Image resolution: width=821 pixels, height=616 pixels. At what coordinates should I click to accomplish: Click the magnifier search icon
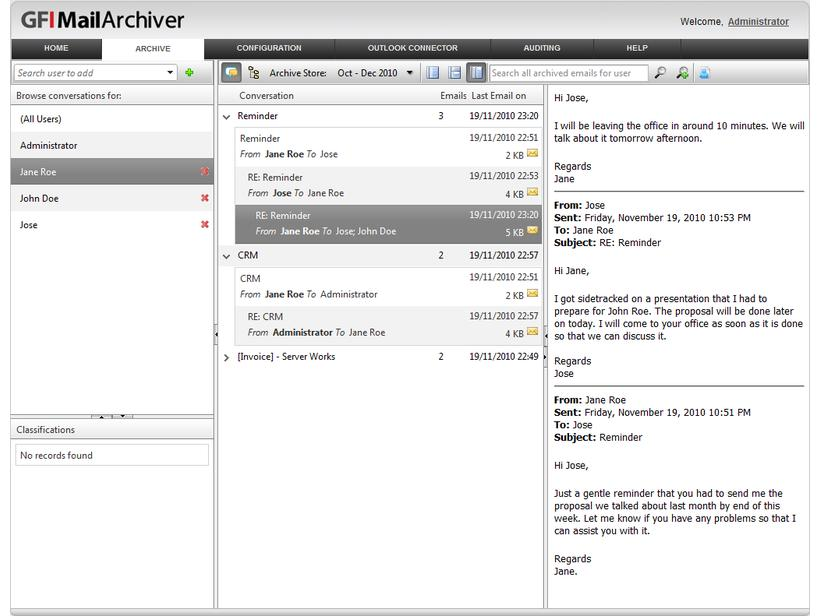coord(660,73)
